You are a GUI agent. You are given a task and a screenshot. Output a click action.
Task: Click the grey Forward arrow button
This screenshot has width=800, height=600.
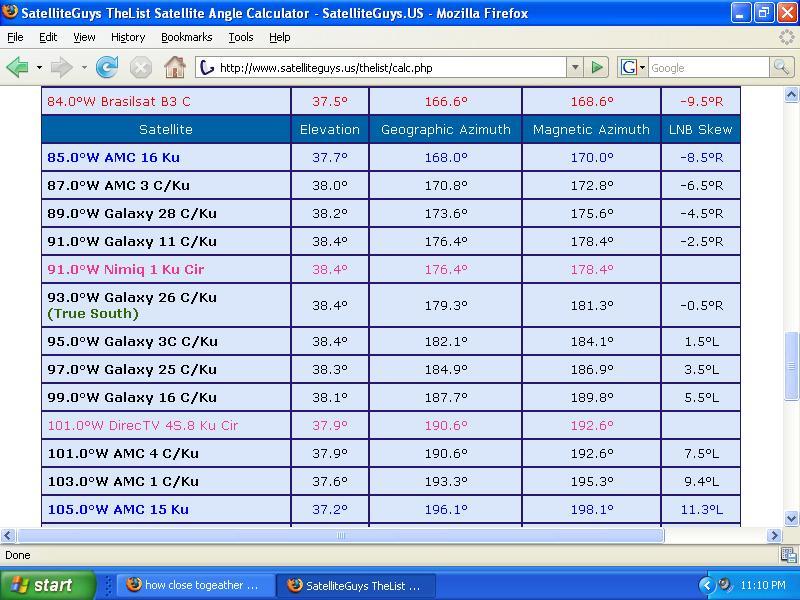pyautogui.click(x=62, y=67)
